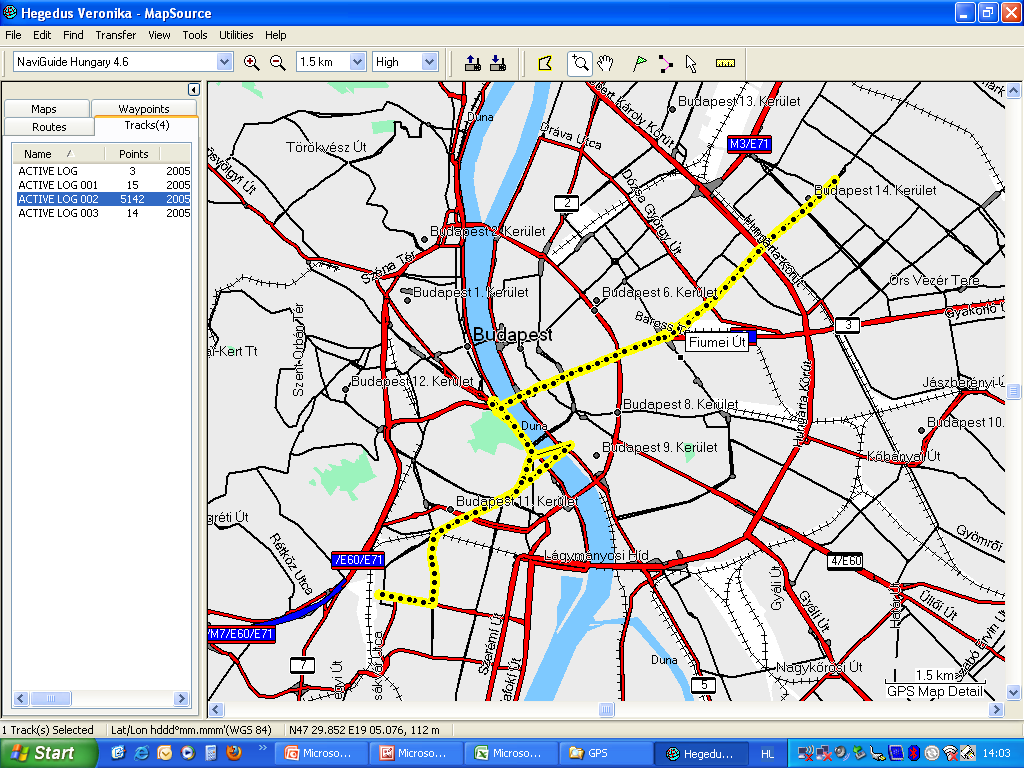Select the Route tool
This screenshot has height=768, width=1024.
[665, 63]
